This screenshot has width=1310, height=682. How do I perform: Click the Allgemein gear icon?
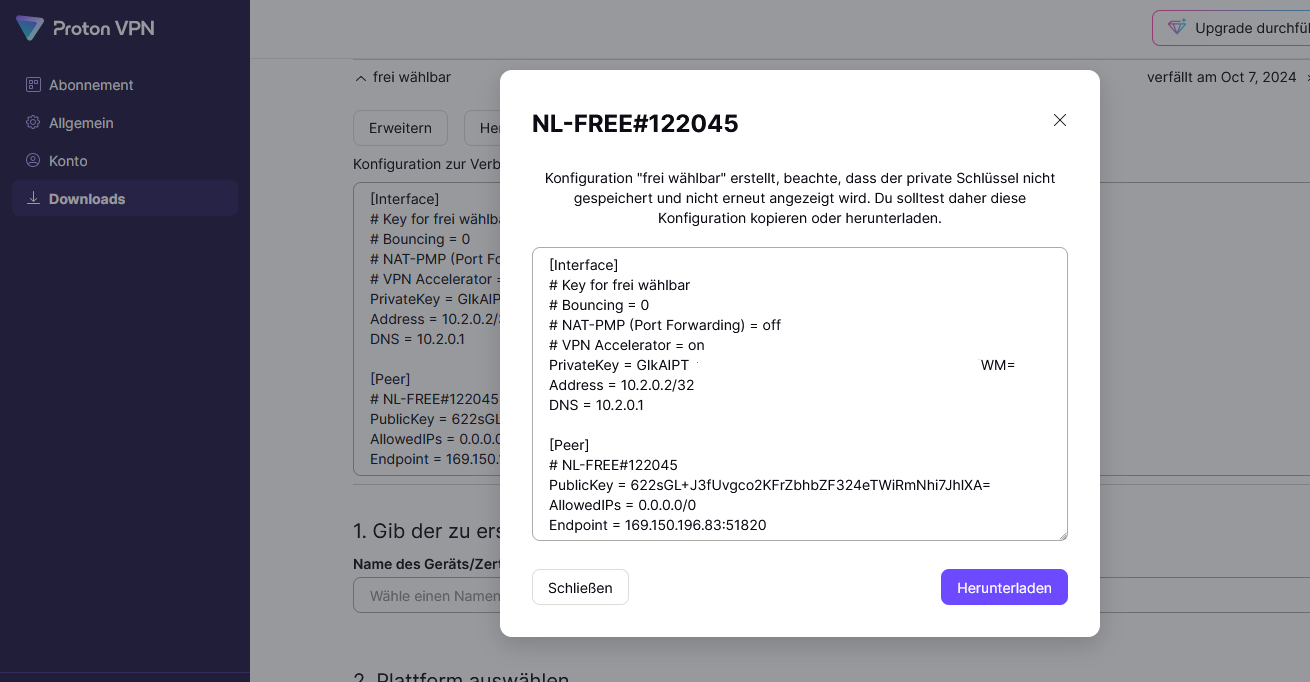tap(33, 123)
